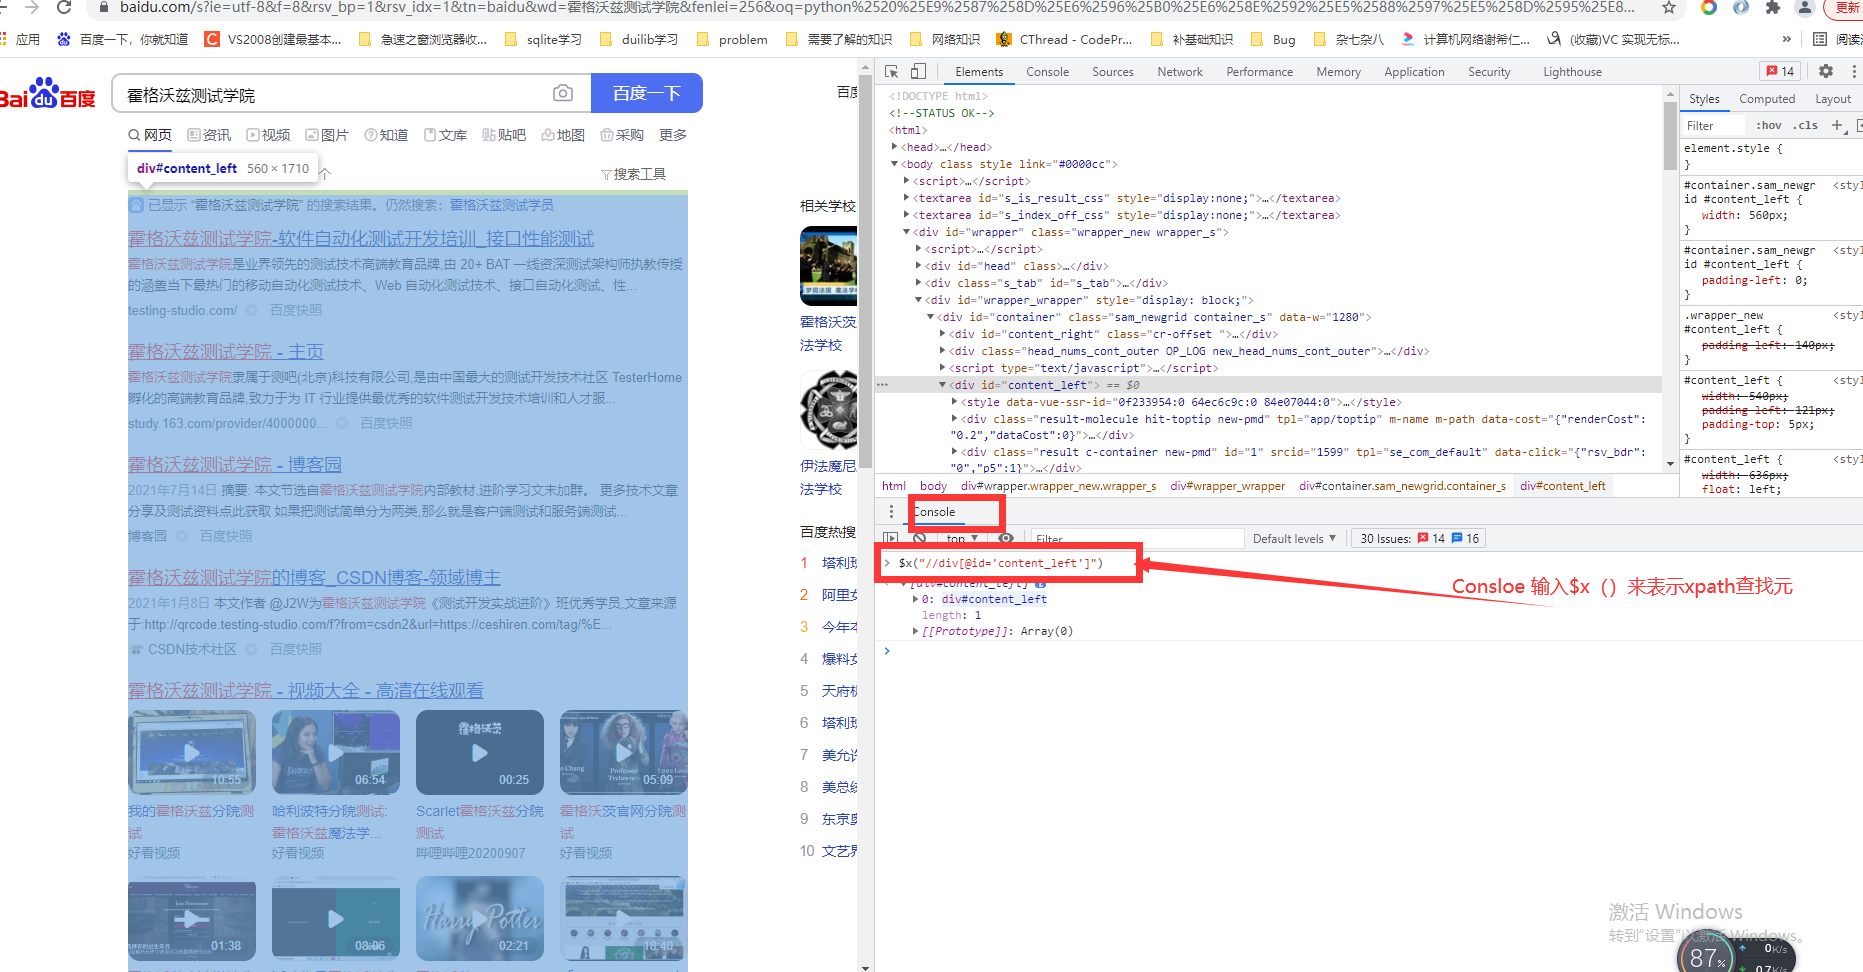Switch to the Console tab in DevTools
The image size is (1863, 972).
pyautogui.click(x=1047, y=72)
